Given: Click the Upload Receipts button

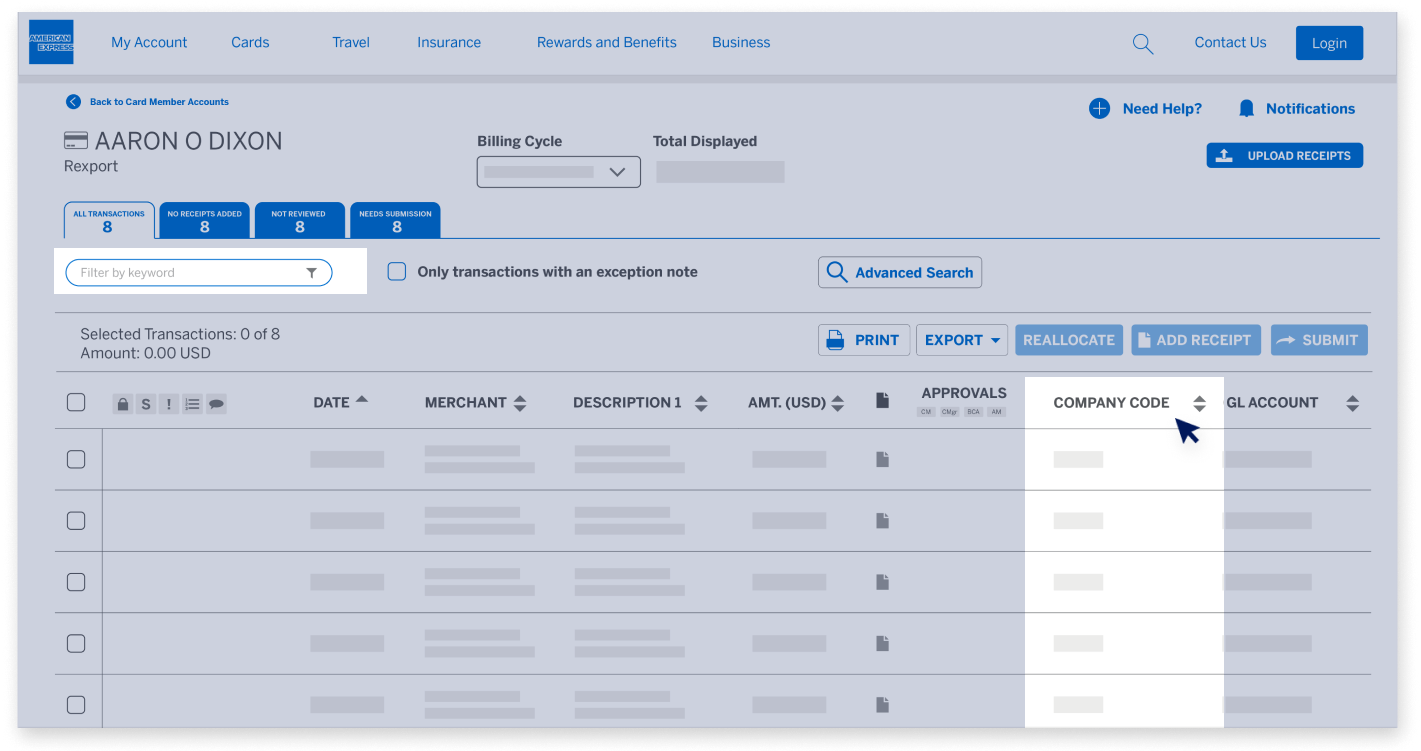Looking at the screenshot, I should click(x=1284, y=156).
